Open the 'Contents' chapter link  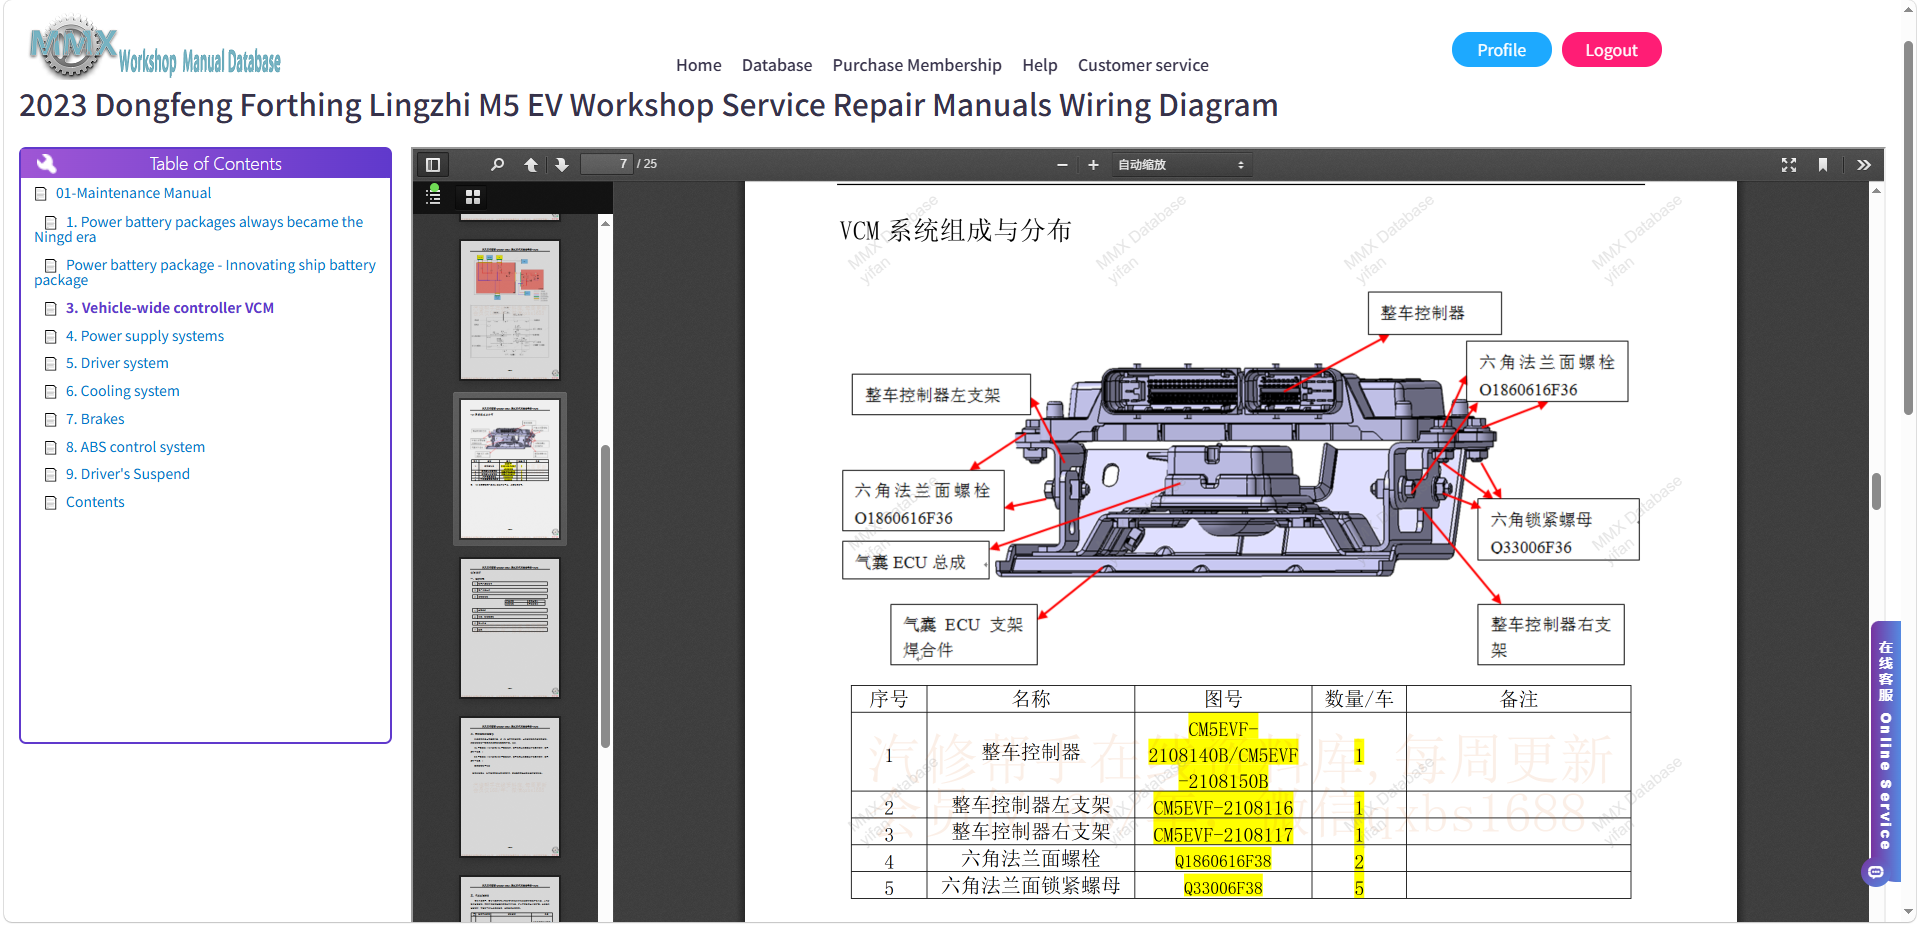95,502
